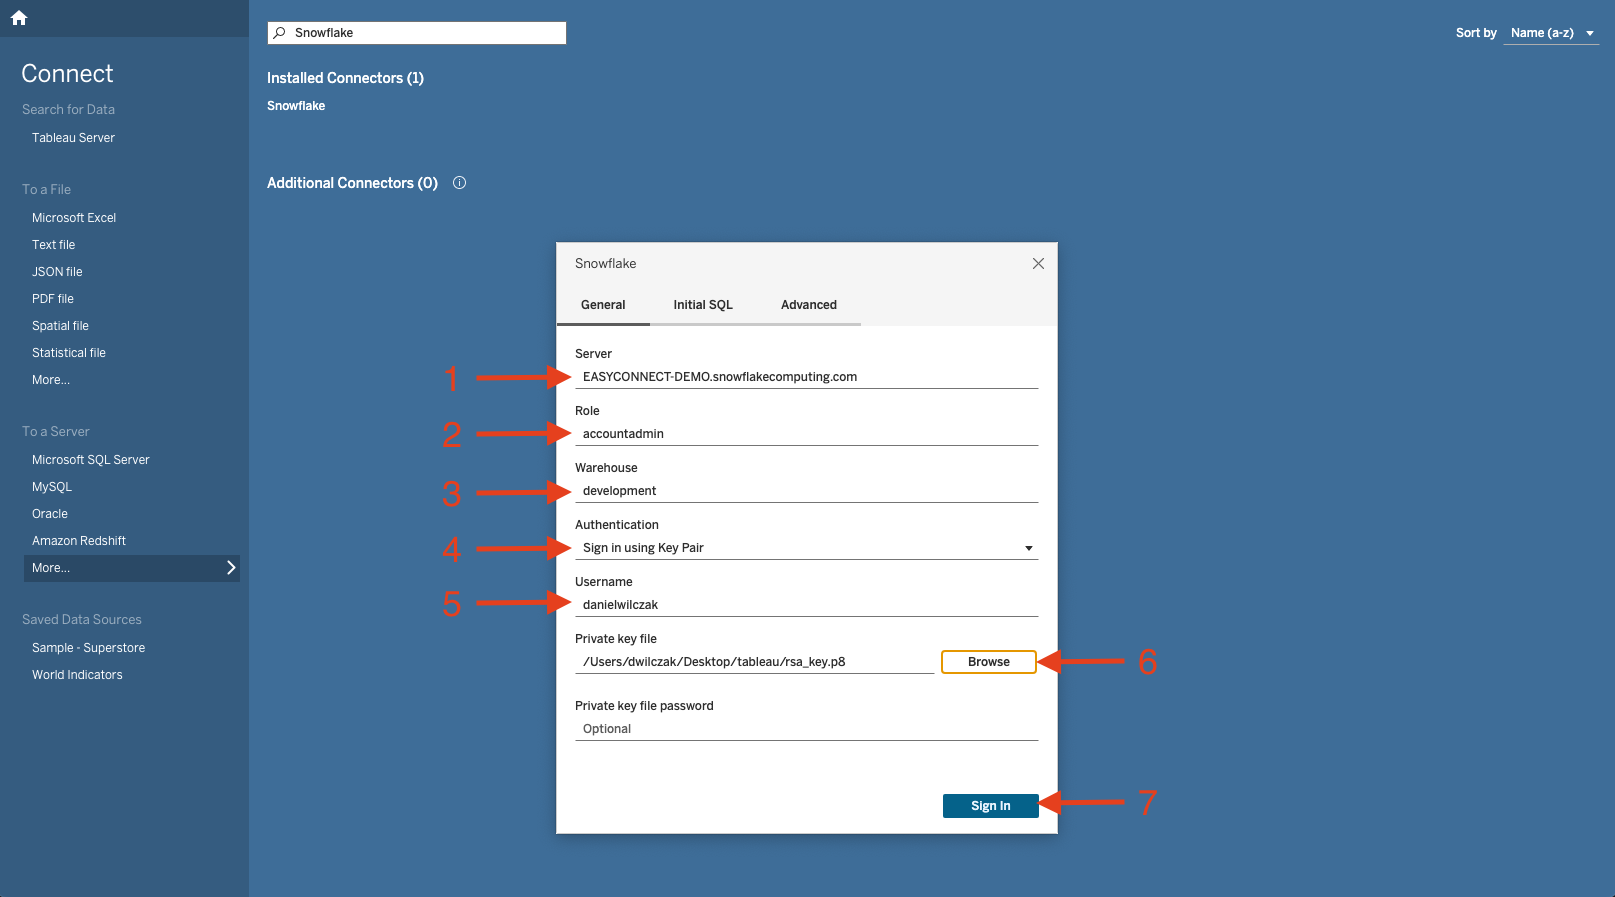Viewport: 1615px width, 897px height.
Task: Click the Server input field
Action: [807, 377]
